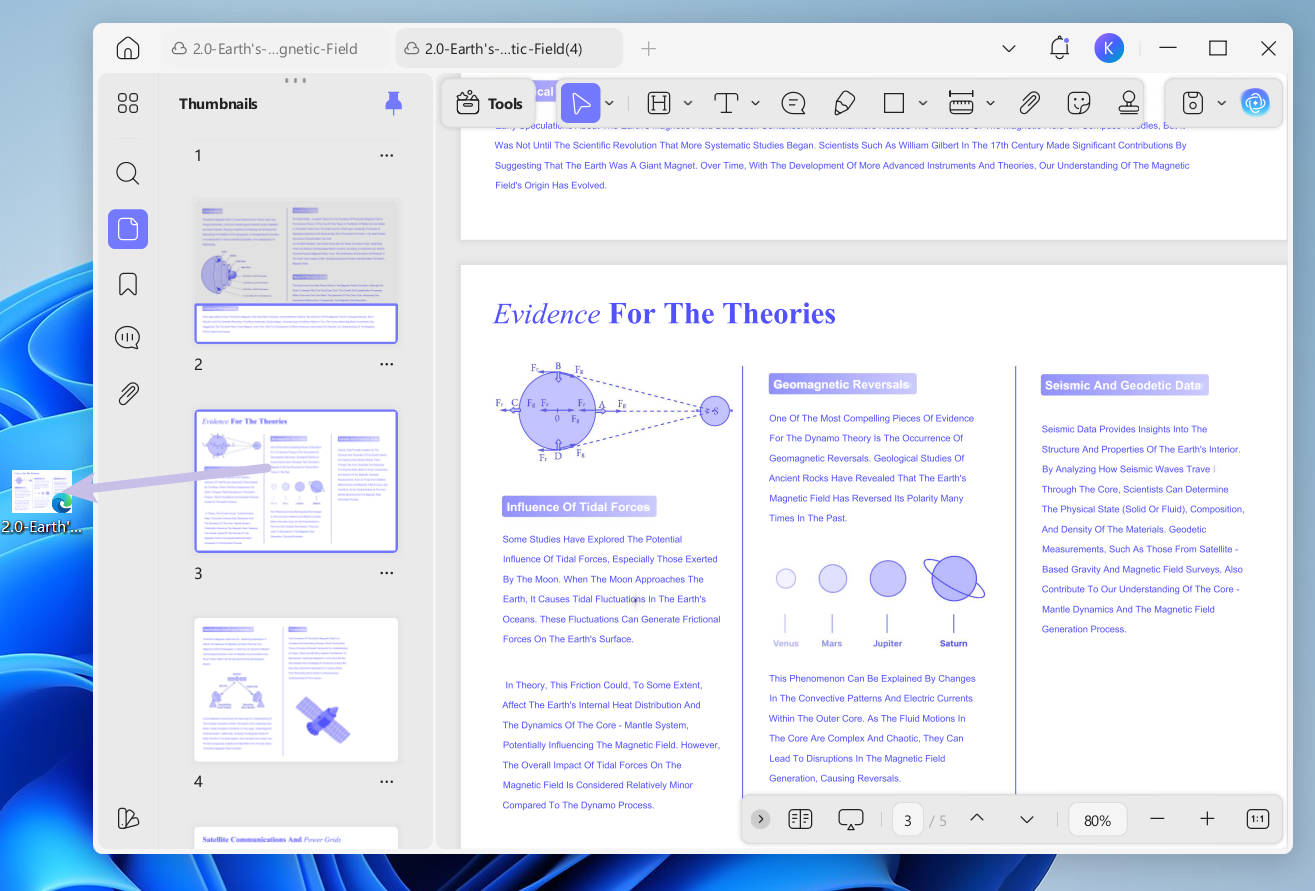
Task: Select the comment note tool
Action: (x=793, y=103)
